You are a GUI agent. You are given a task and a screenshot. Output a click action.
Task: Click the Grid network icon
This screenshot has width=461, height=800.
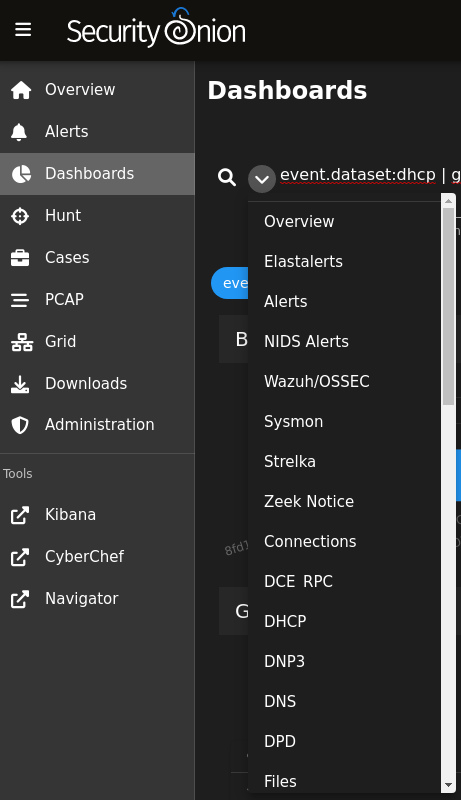point(22,342)
